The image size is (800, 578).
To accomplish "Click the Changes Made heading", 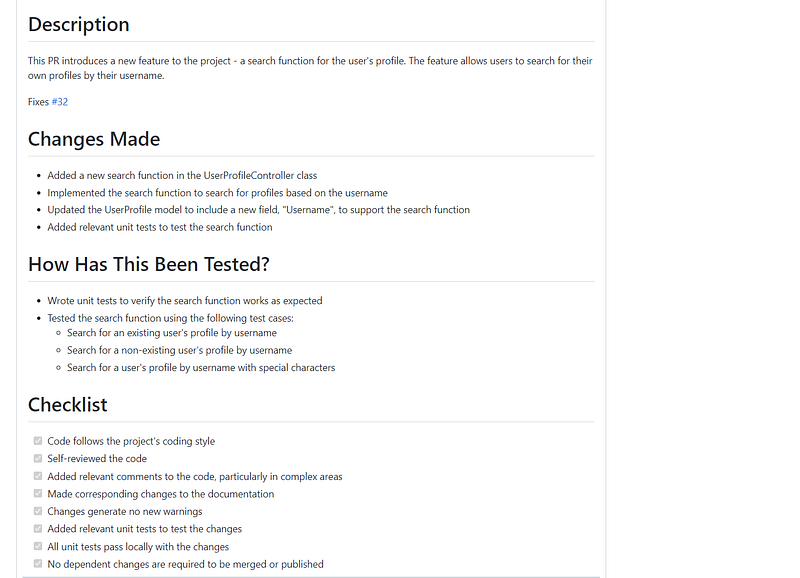I will [94, 139].
